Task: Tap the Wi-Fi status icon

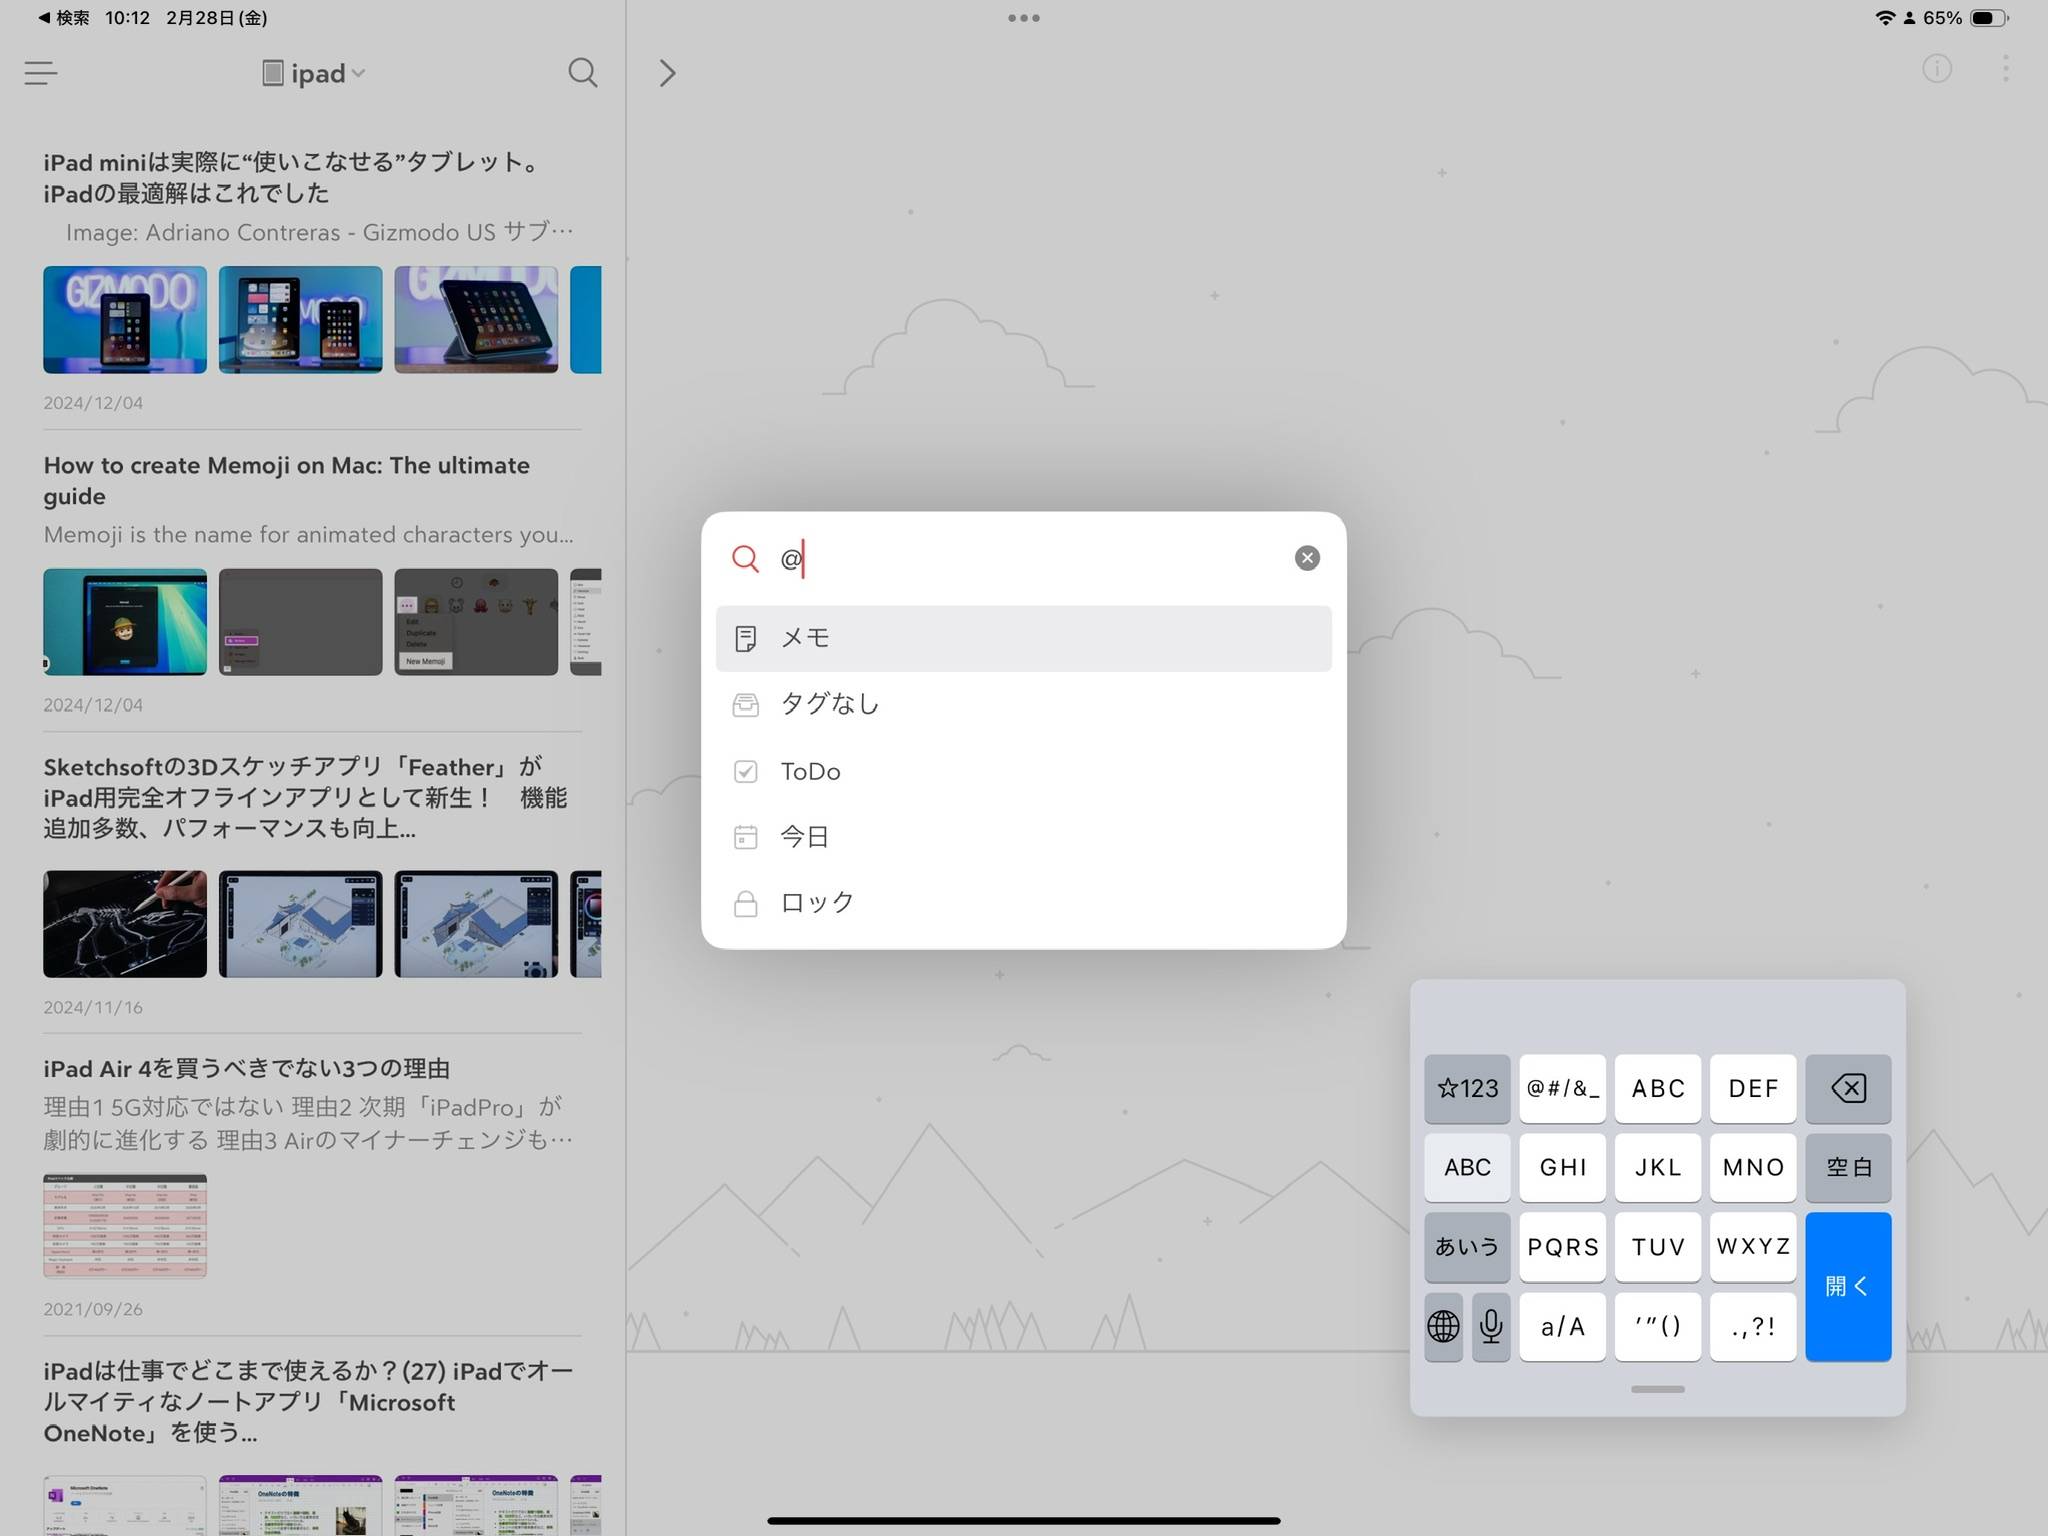Action: click(x=1885, y=18)
